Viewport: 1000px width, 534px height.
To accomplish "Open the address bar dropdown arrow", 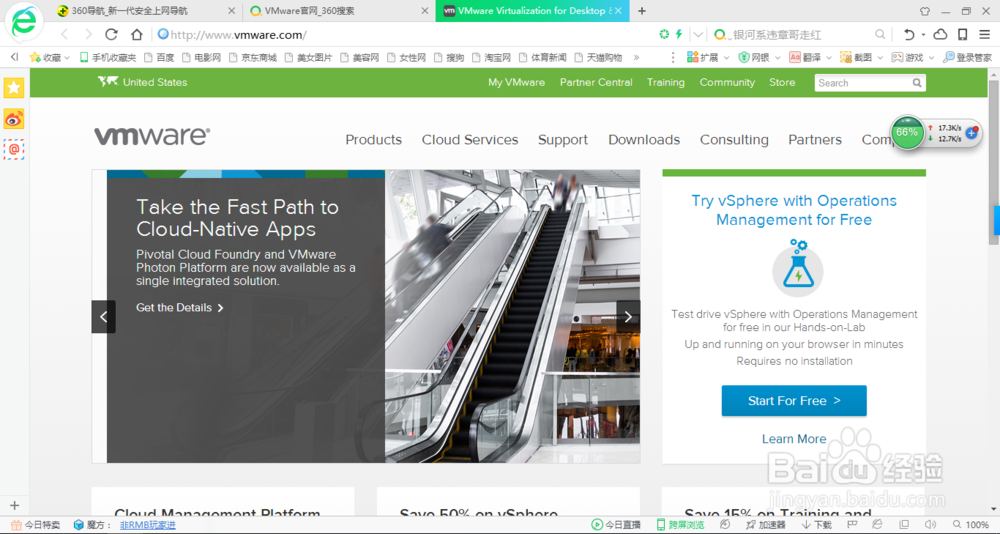I will (699, 34).
